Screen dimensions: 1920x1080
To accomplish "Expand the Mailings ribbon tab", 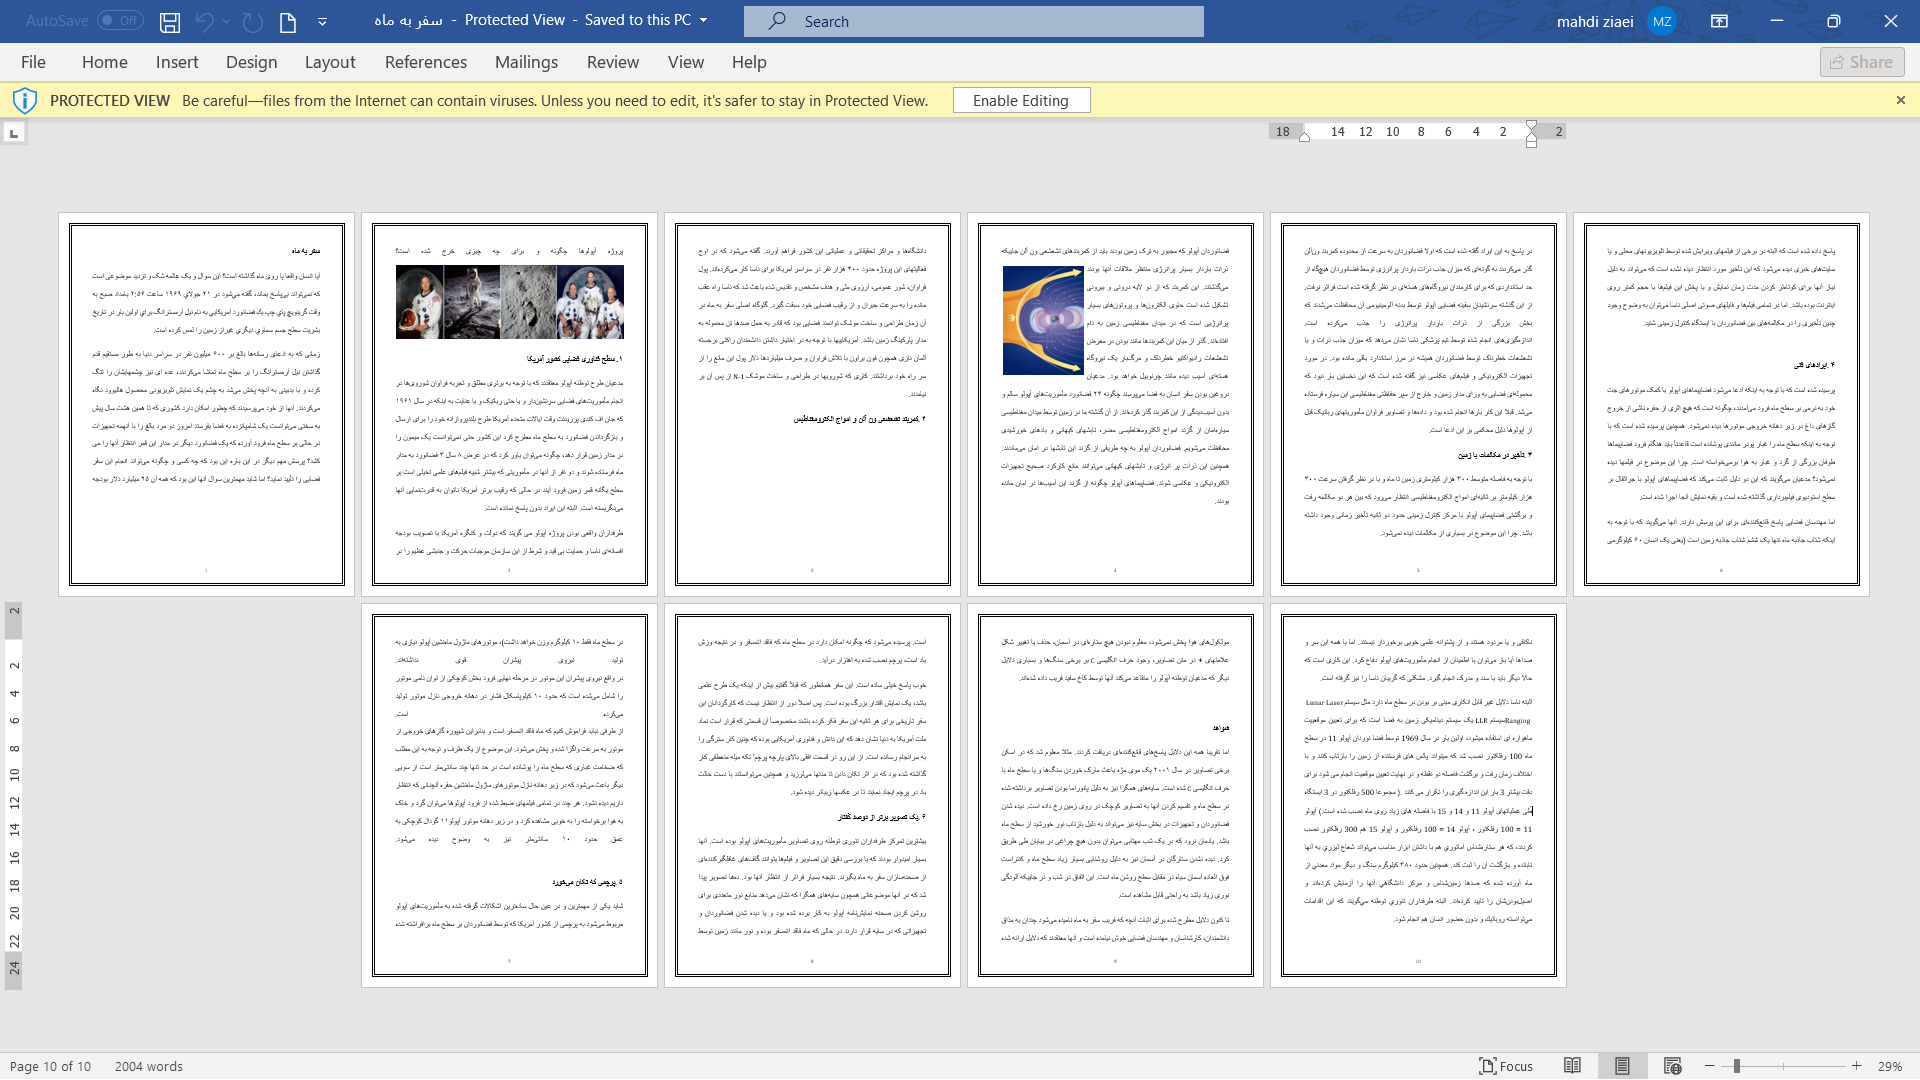I will pyautogui.click(x=526, y=62).
